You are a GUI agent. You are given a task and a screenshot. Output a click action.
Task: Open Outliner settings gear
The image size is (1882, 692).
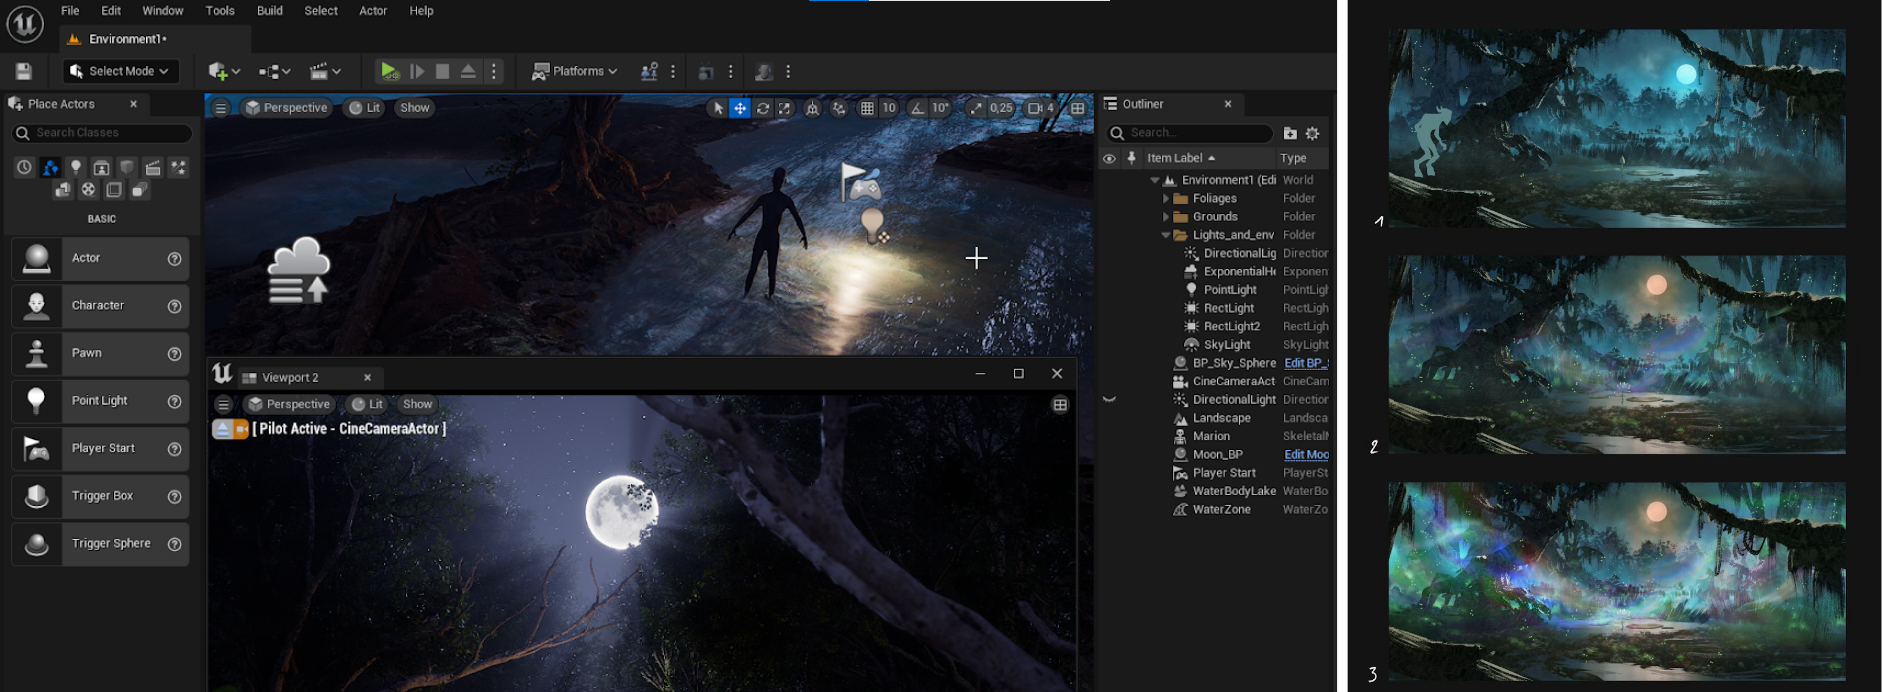click(1313, 133)
